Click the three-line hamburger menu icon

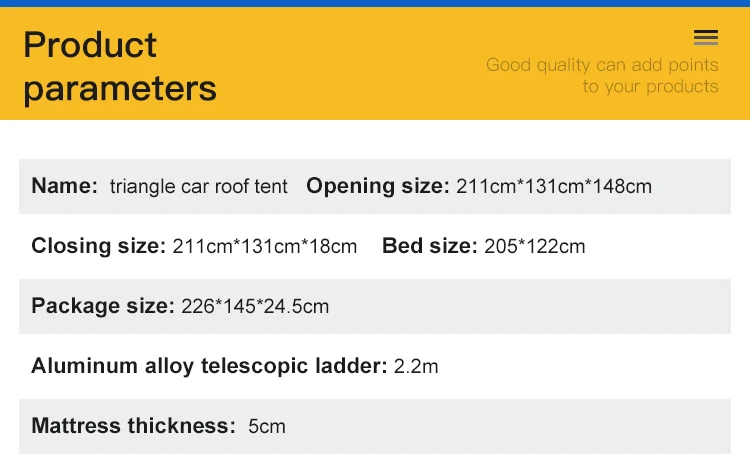tap(705, 38)
